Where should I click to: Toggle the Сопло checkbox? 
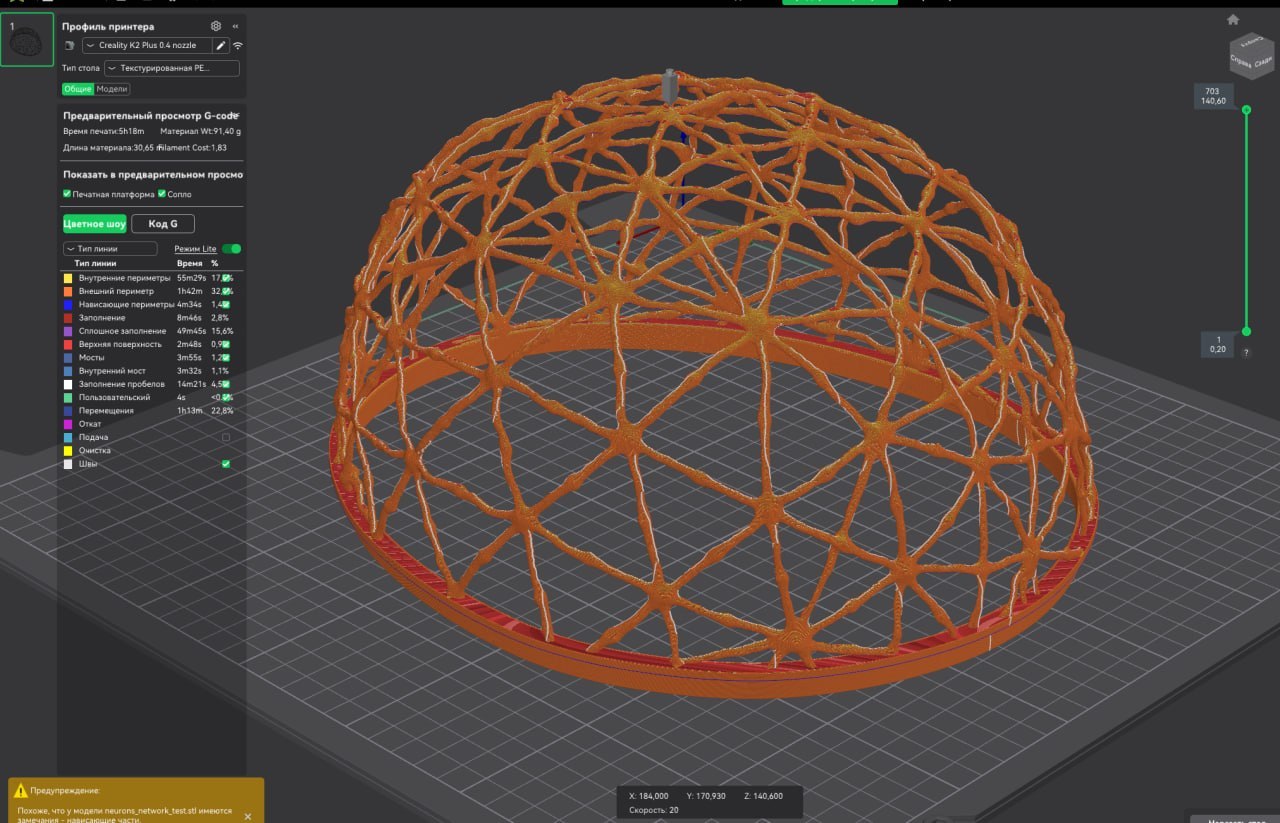coord(162,194)
